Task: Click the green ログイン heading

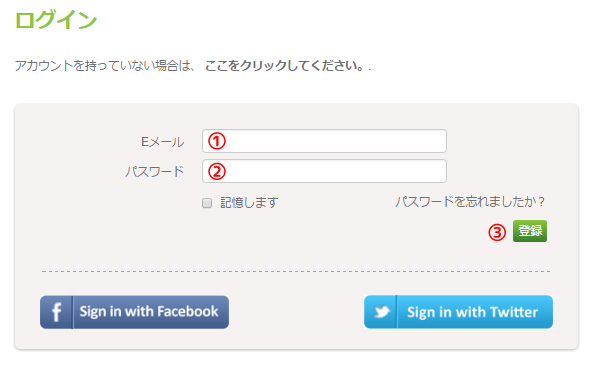Action: click(56, 20)
